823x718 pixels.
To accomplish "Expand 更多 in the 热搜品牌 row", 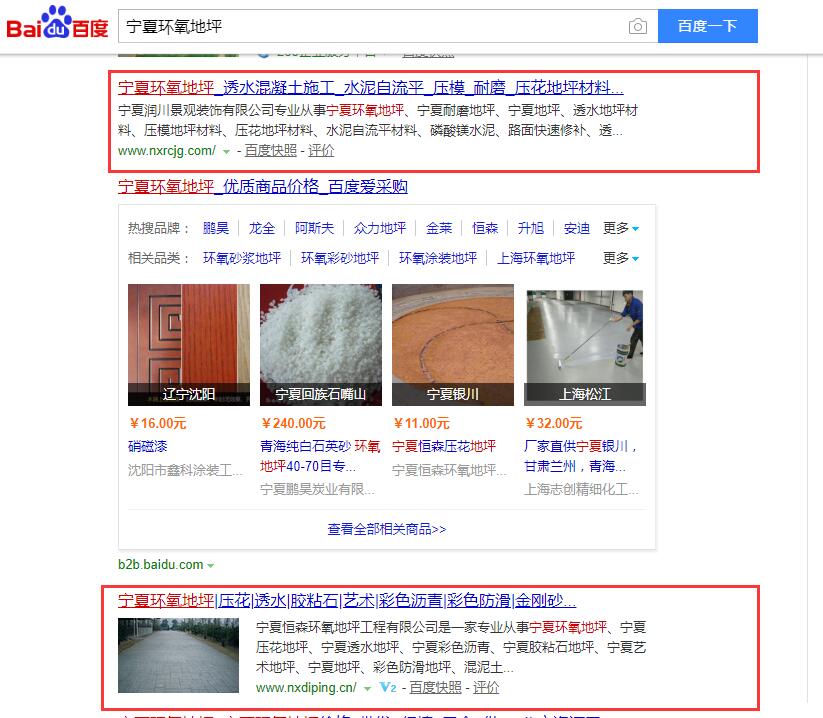I will point(621,228).
